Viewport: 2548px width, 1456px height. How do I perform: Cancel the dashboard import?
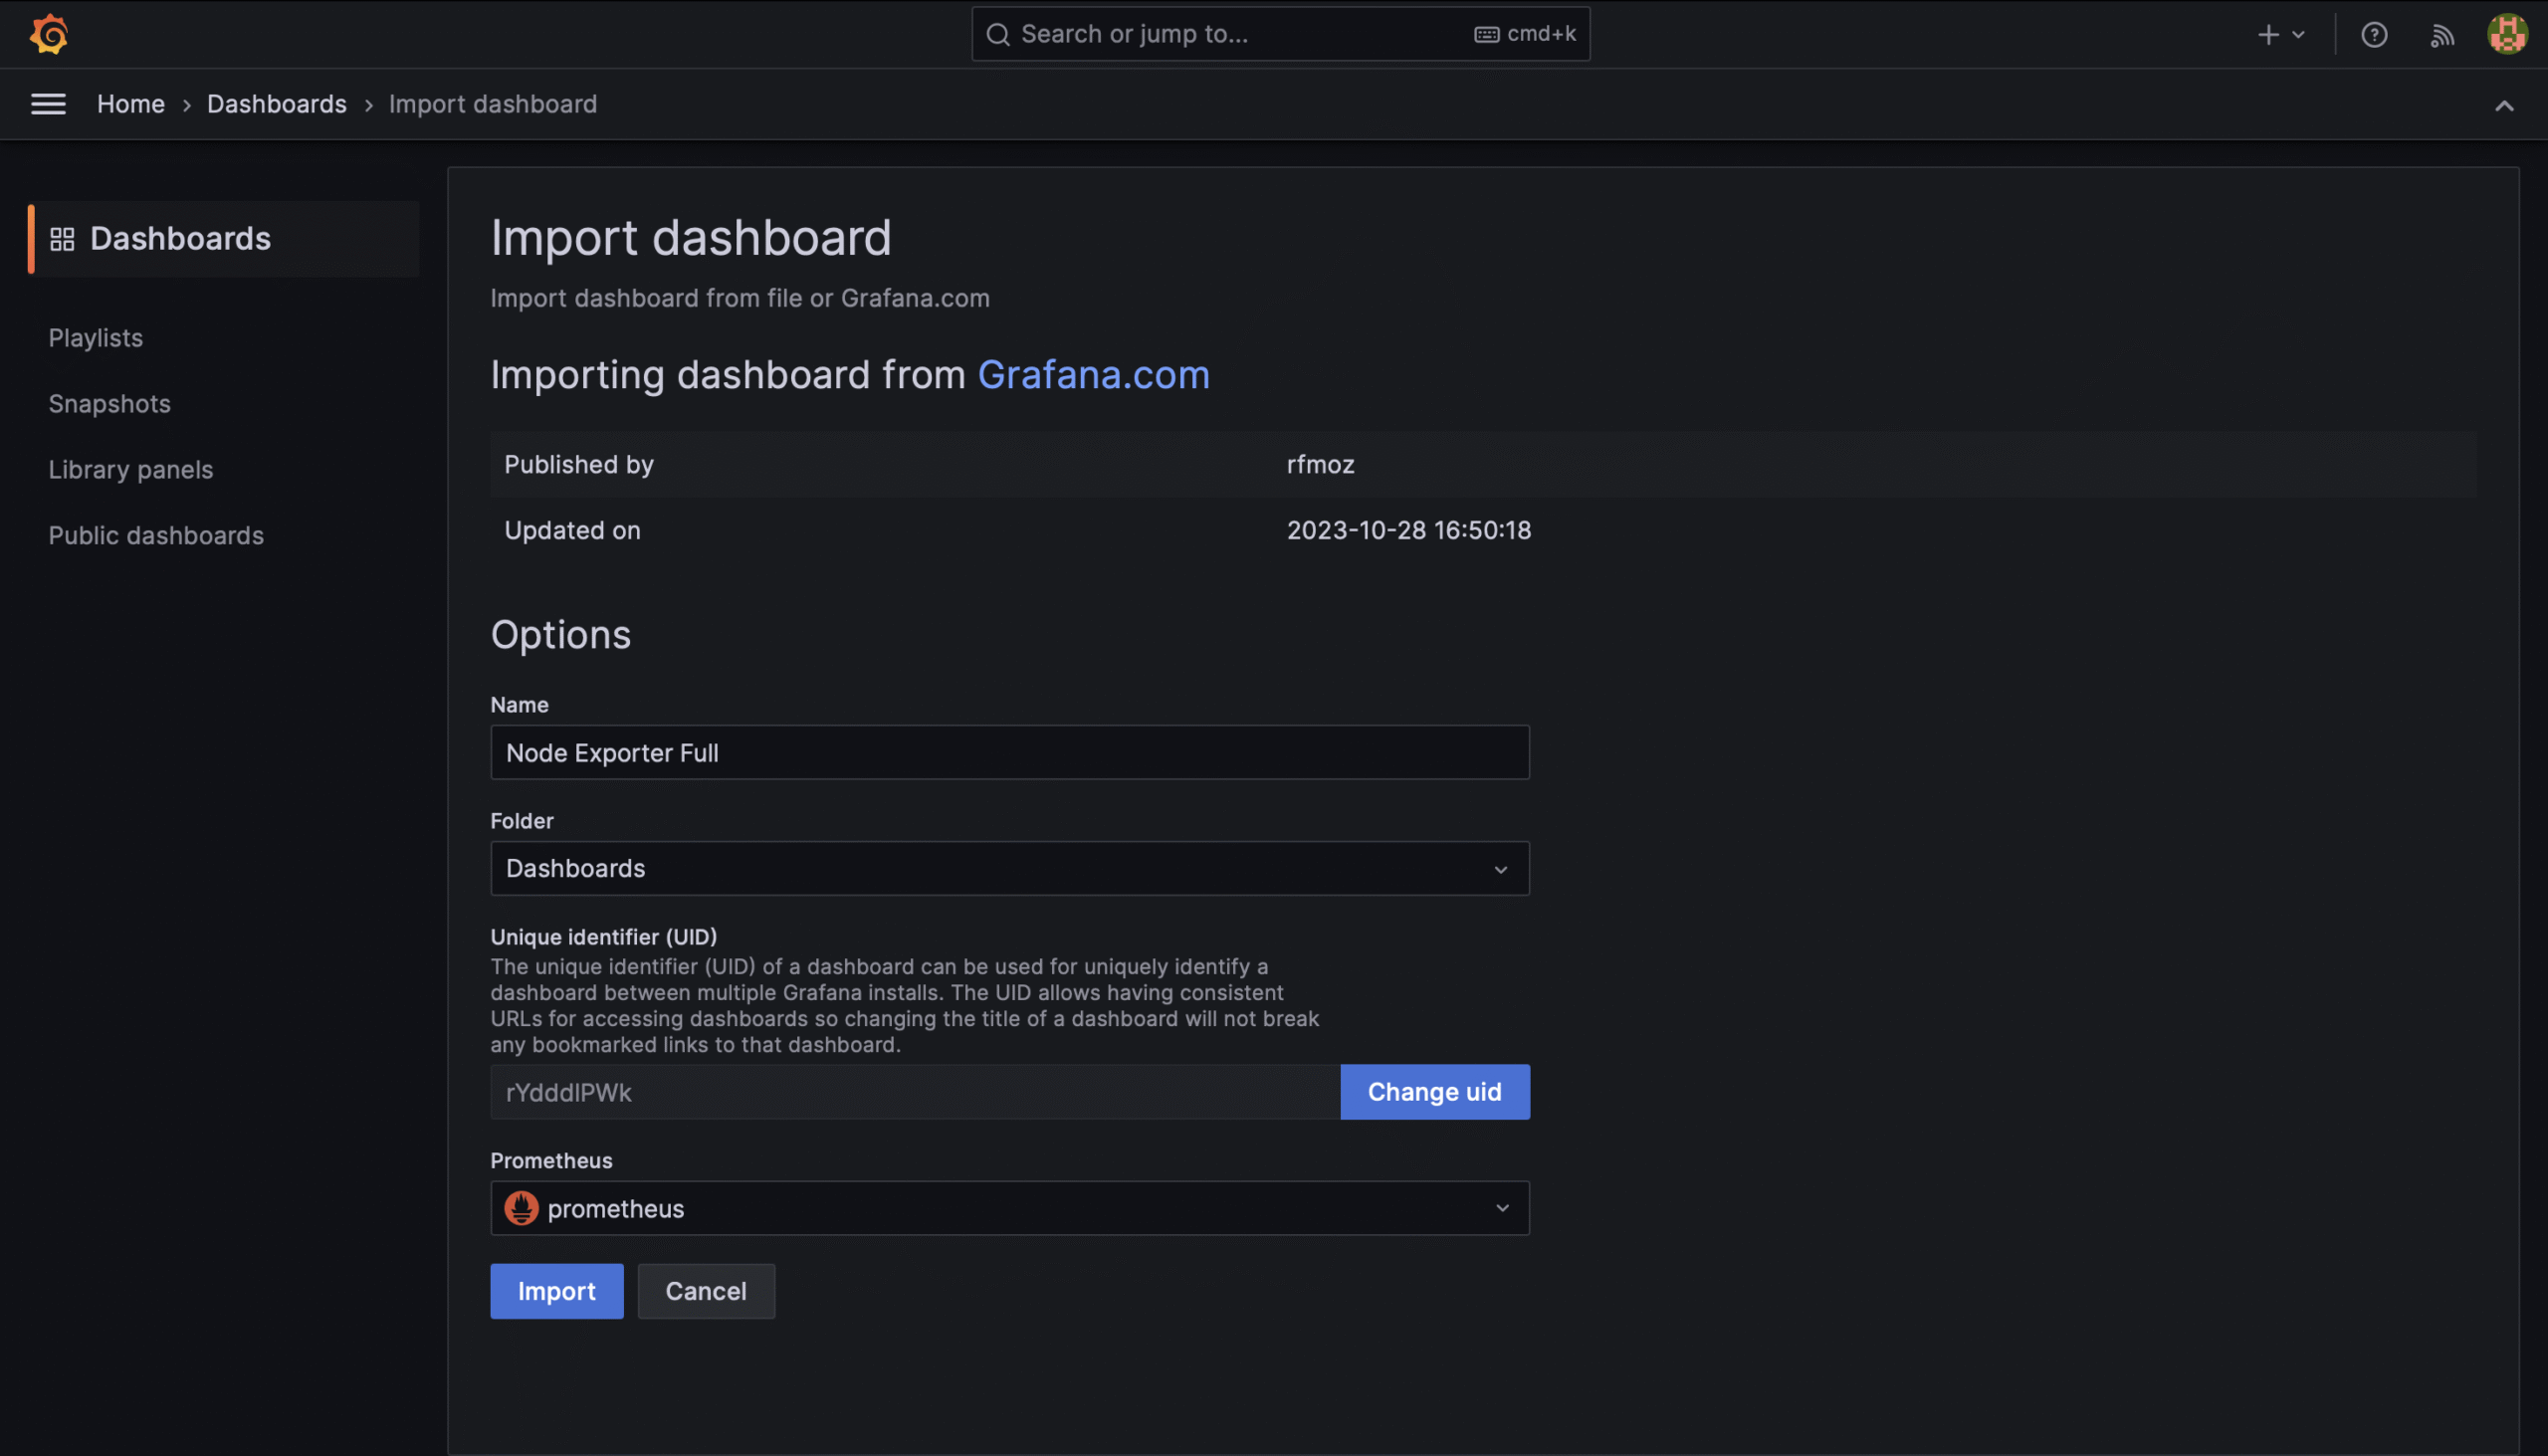pyautogui.click(x=706, y=1291)
